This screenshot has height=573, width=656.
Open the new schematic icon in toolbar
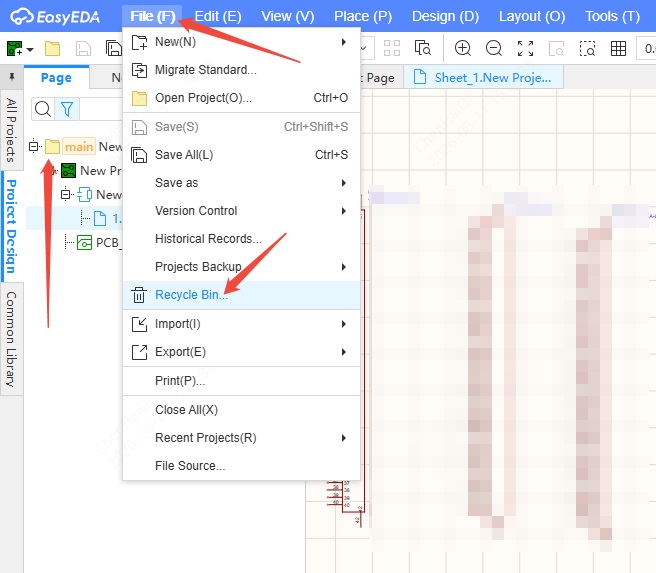[15, 49]
